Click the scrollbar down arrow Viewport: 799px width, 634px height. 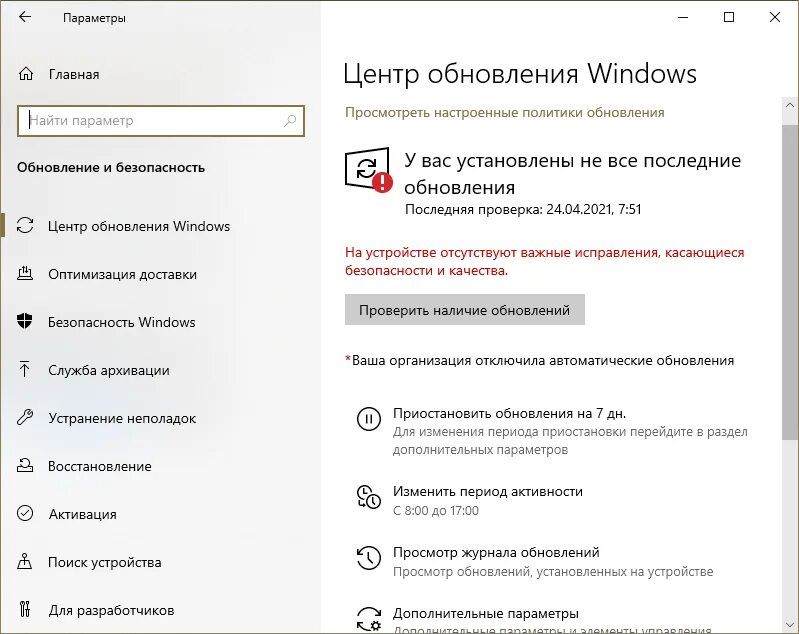point(790,625)
